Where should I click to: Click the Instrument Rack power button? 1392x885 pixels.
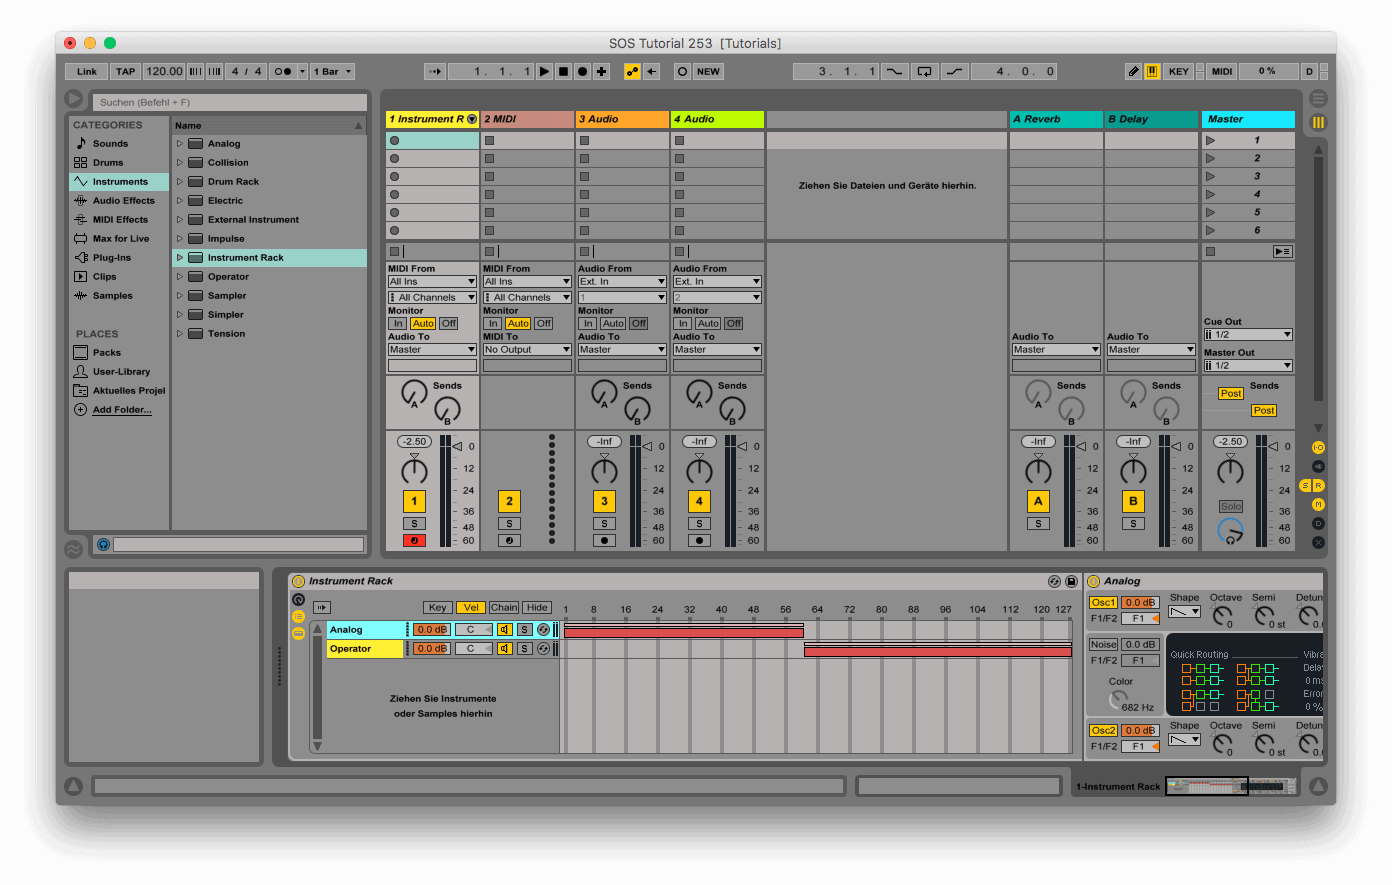click(298, 581)
